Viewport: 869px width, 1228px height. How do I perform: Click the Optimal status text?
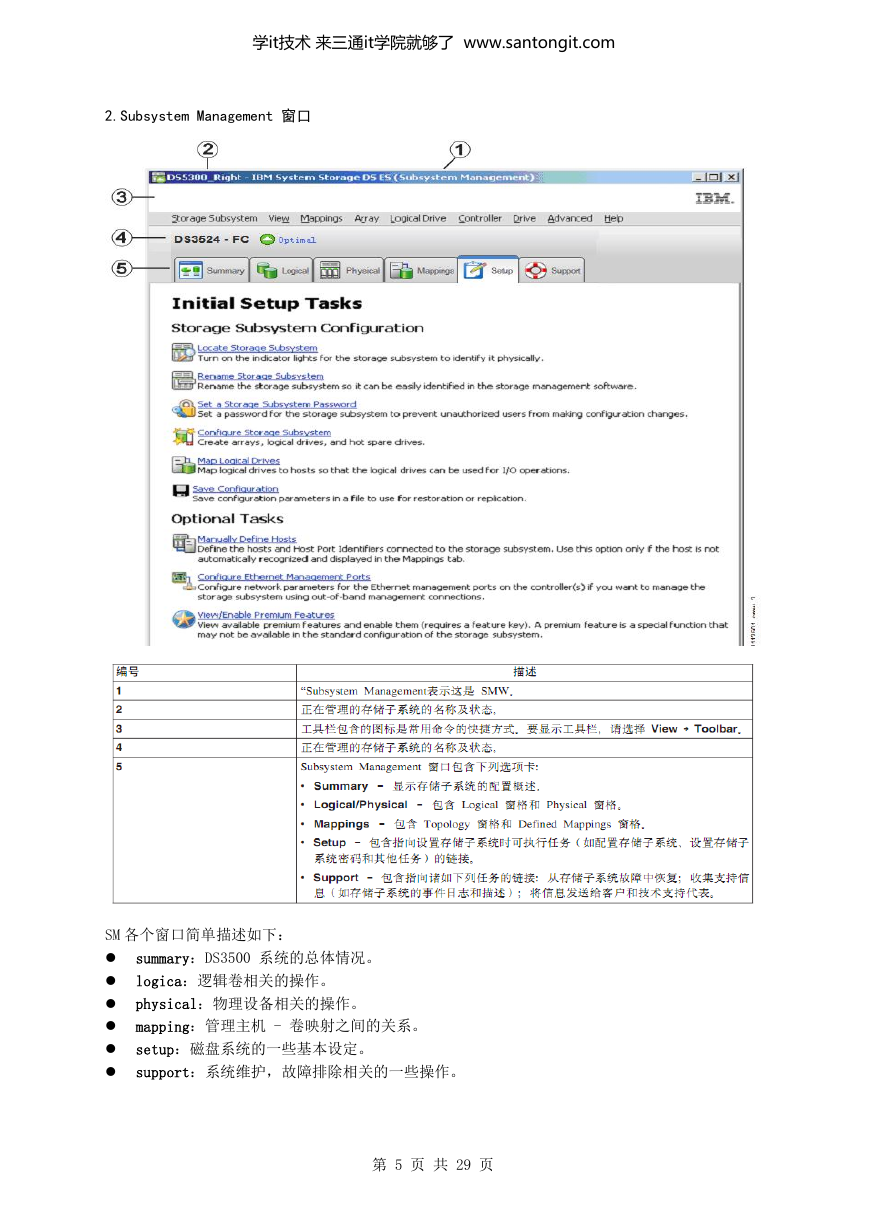(297, 240)
